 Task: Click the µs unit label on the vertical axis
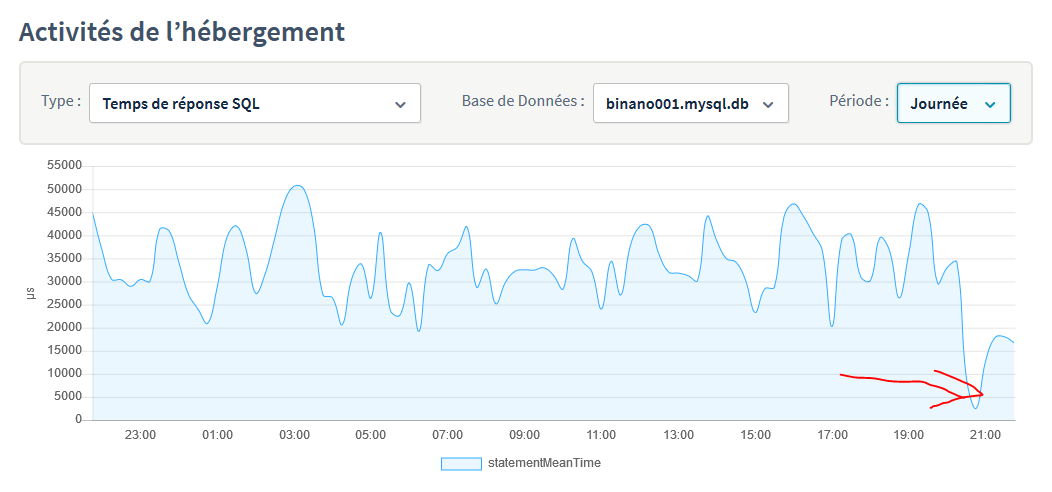pos(30,293)
